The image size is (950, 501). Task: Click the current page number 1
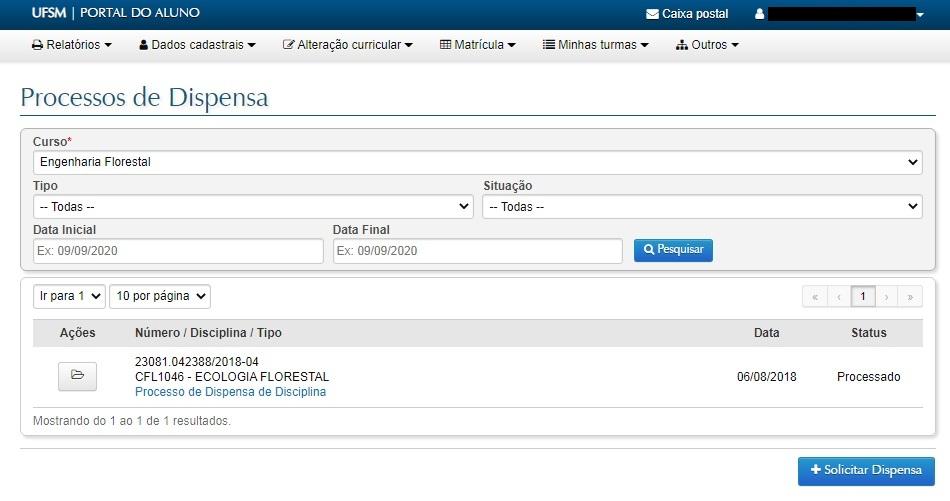point(863,297)
